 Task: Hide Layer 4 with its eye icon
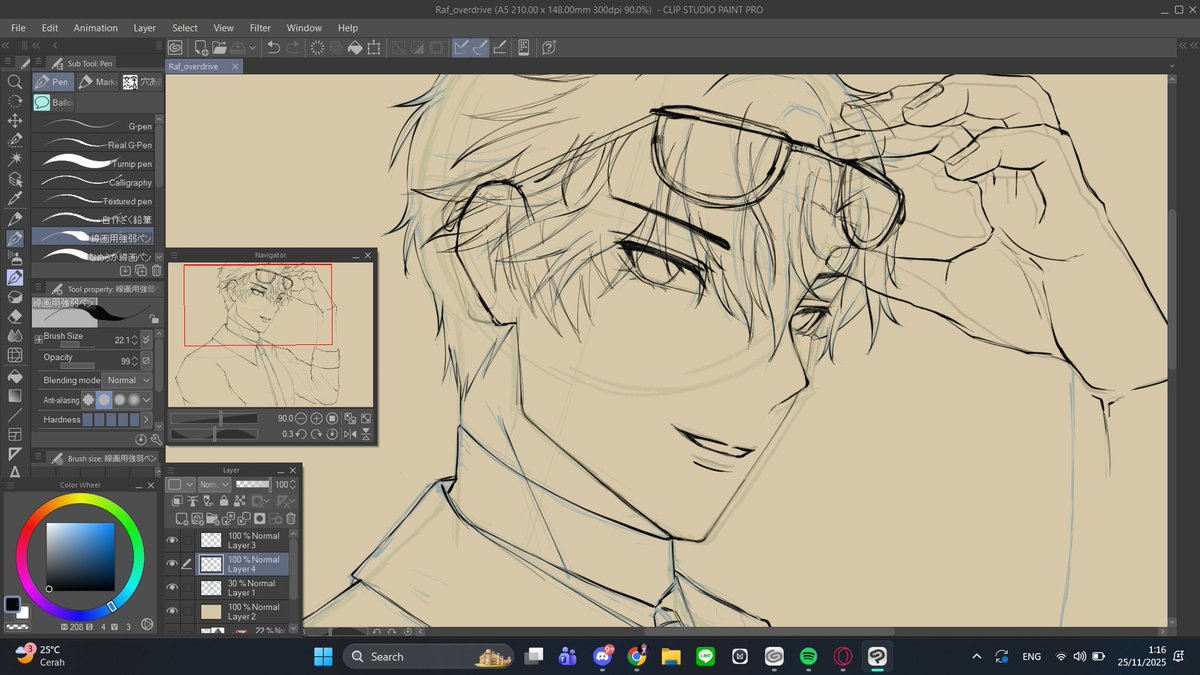[x=172, y=563]
